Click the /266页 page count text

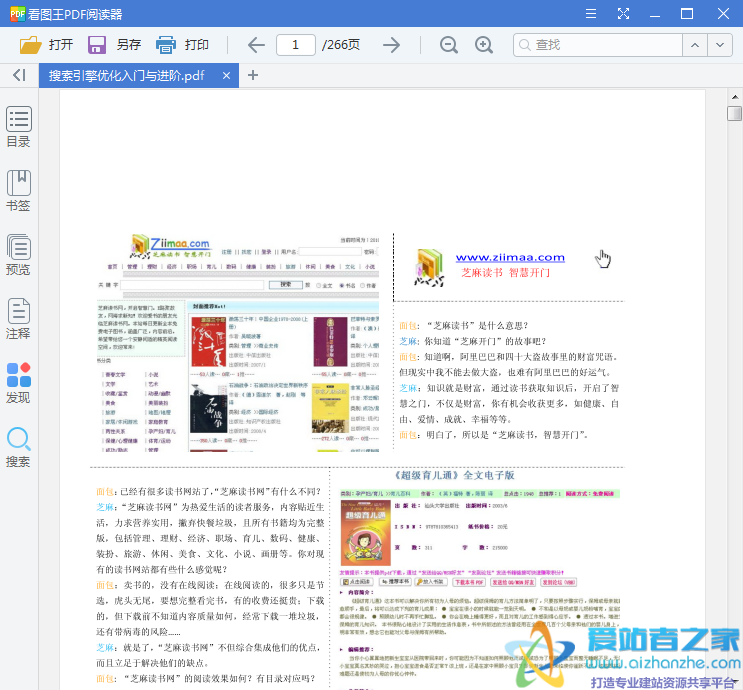[341, 45]
